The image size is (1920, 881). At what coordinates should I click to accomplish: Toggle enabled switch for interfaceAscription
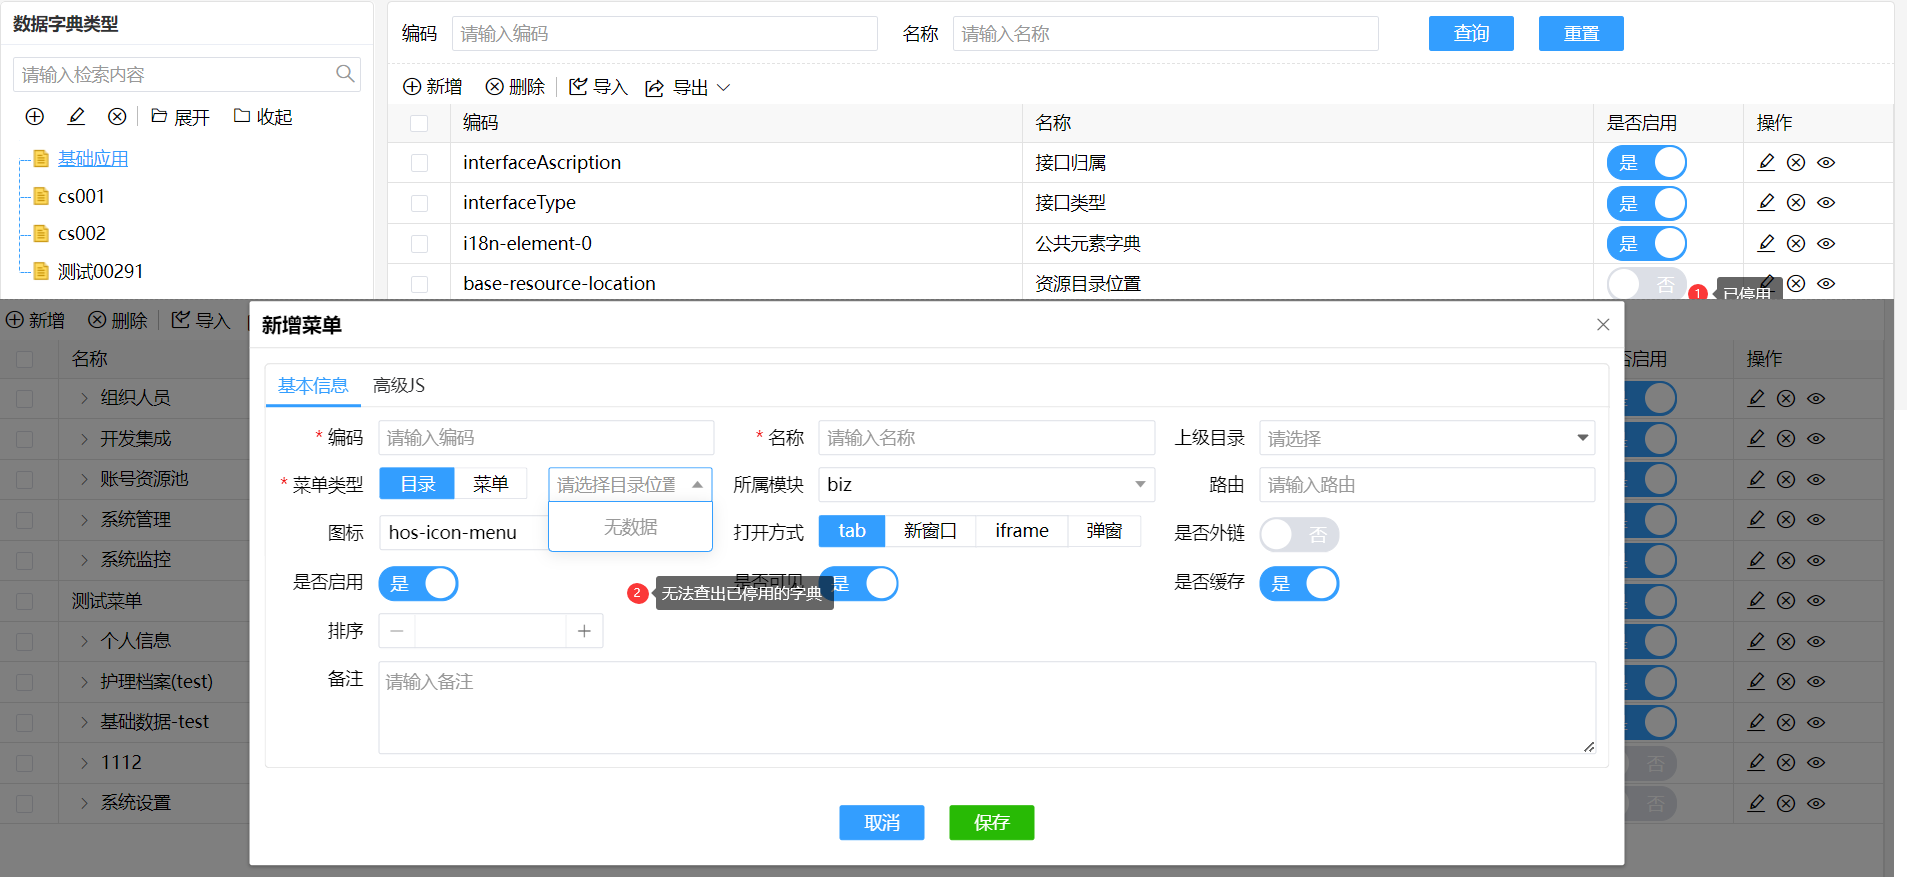tap(1647, 162)
